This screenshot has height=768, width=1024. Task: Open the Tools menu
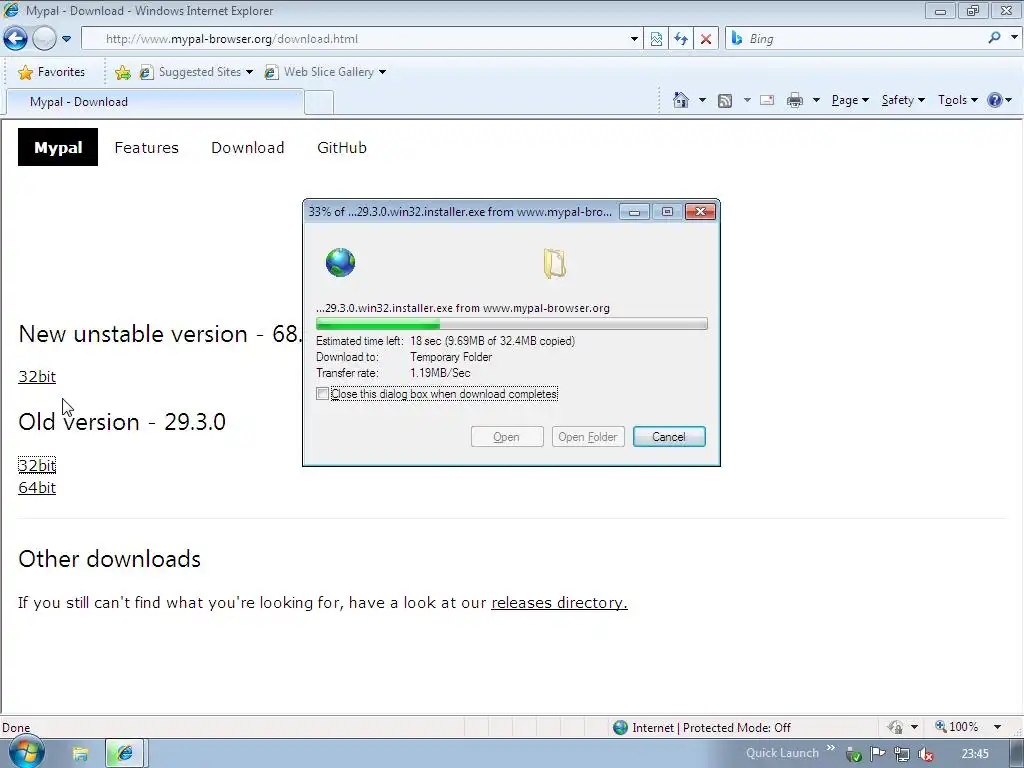coord(957,100)
